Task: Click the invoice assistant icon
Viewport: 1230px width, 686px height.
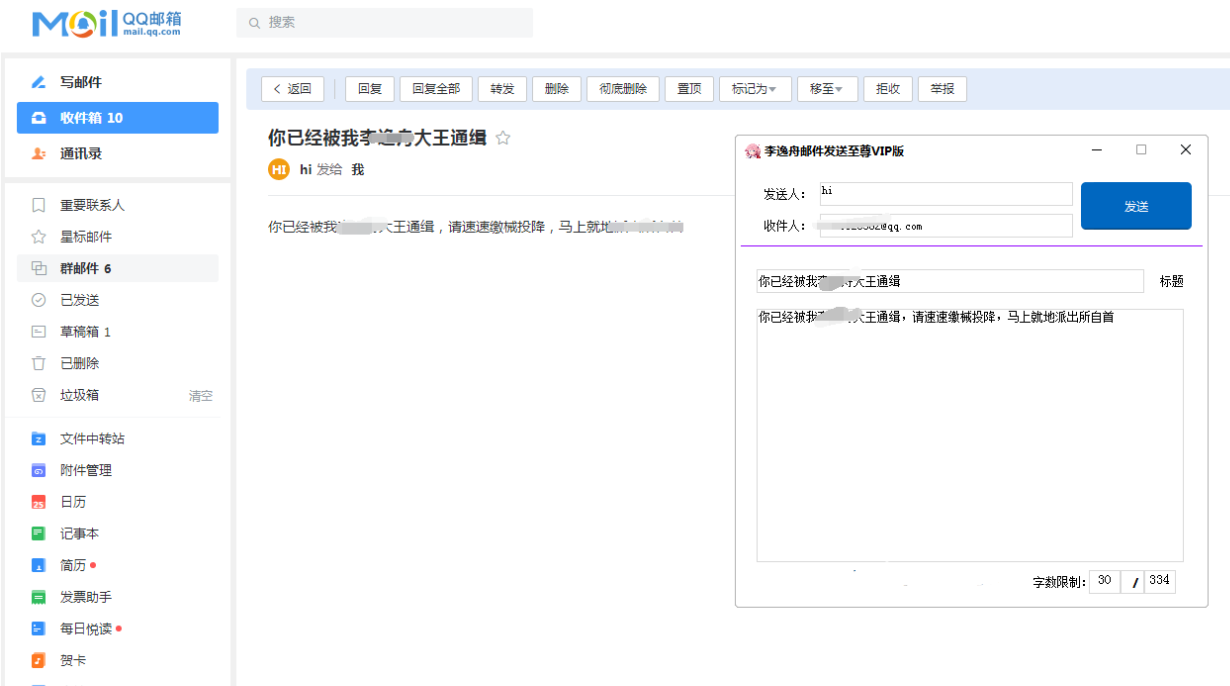Action: 39,597
